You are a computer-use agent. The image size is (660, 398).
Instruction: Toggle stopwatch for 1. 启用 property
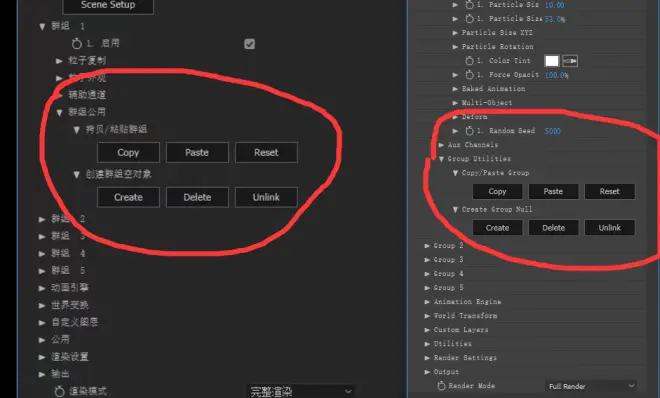[x=77, y=43]
